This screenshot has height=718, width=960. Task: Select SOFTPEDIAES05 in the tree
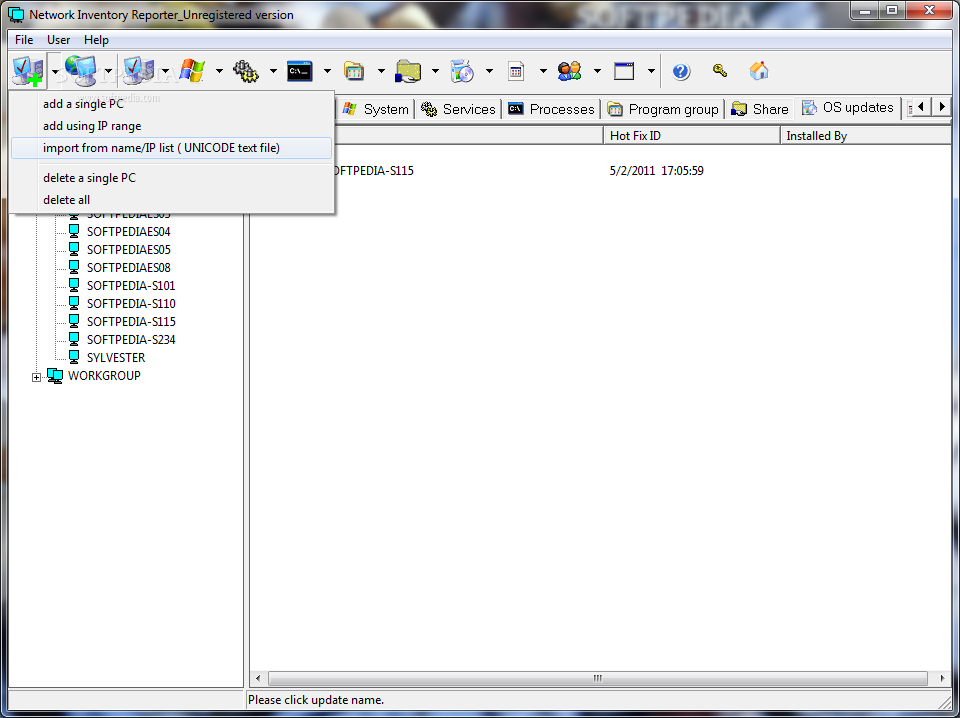pyautogui.click(x=129, y=250)
